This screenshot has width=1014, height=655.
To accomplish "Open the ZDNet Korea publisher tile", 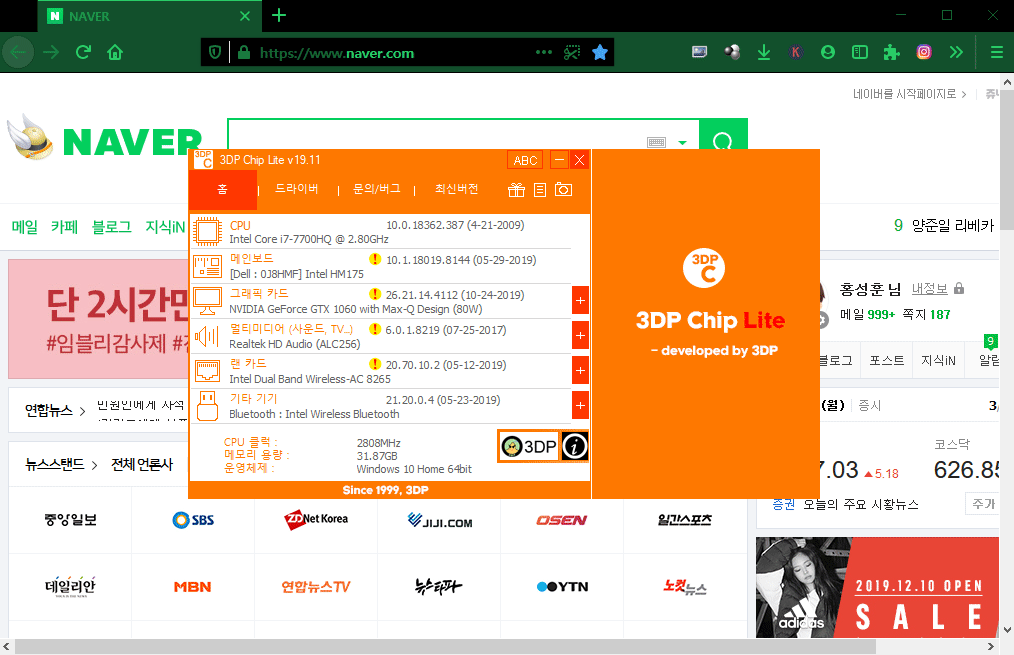I will tap(316, 520).
